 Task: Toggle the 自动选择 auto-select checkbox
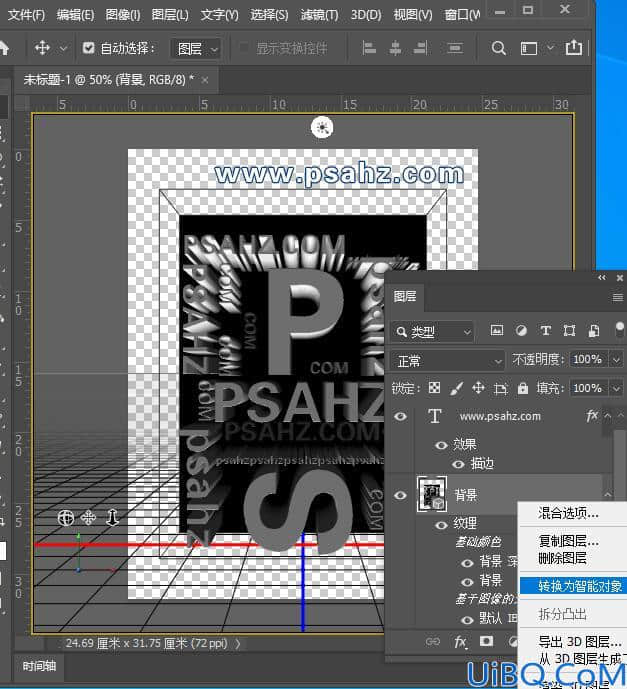click(88, 48)
